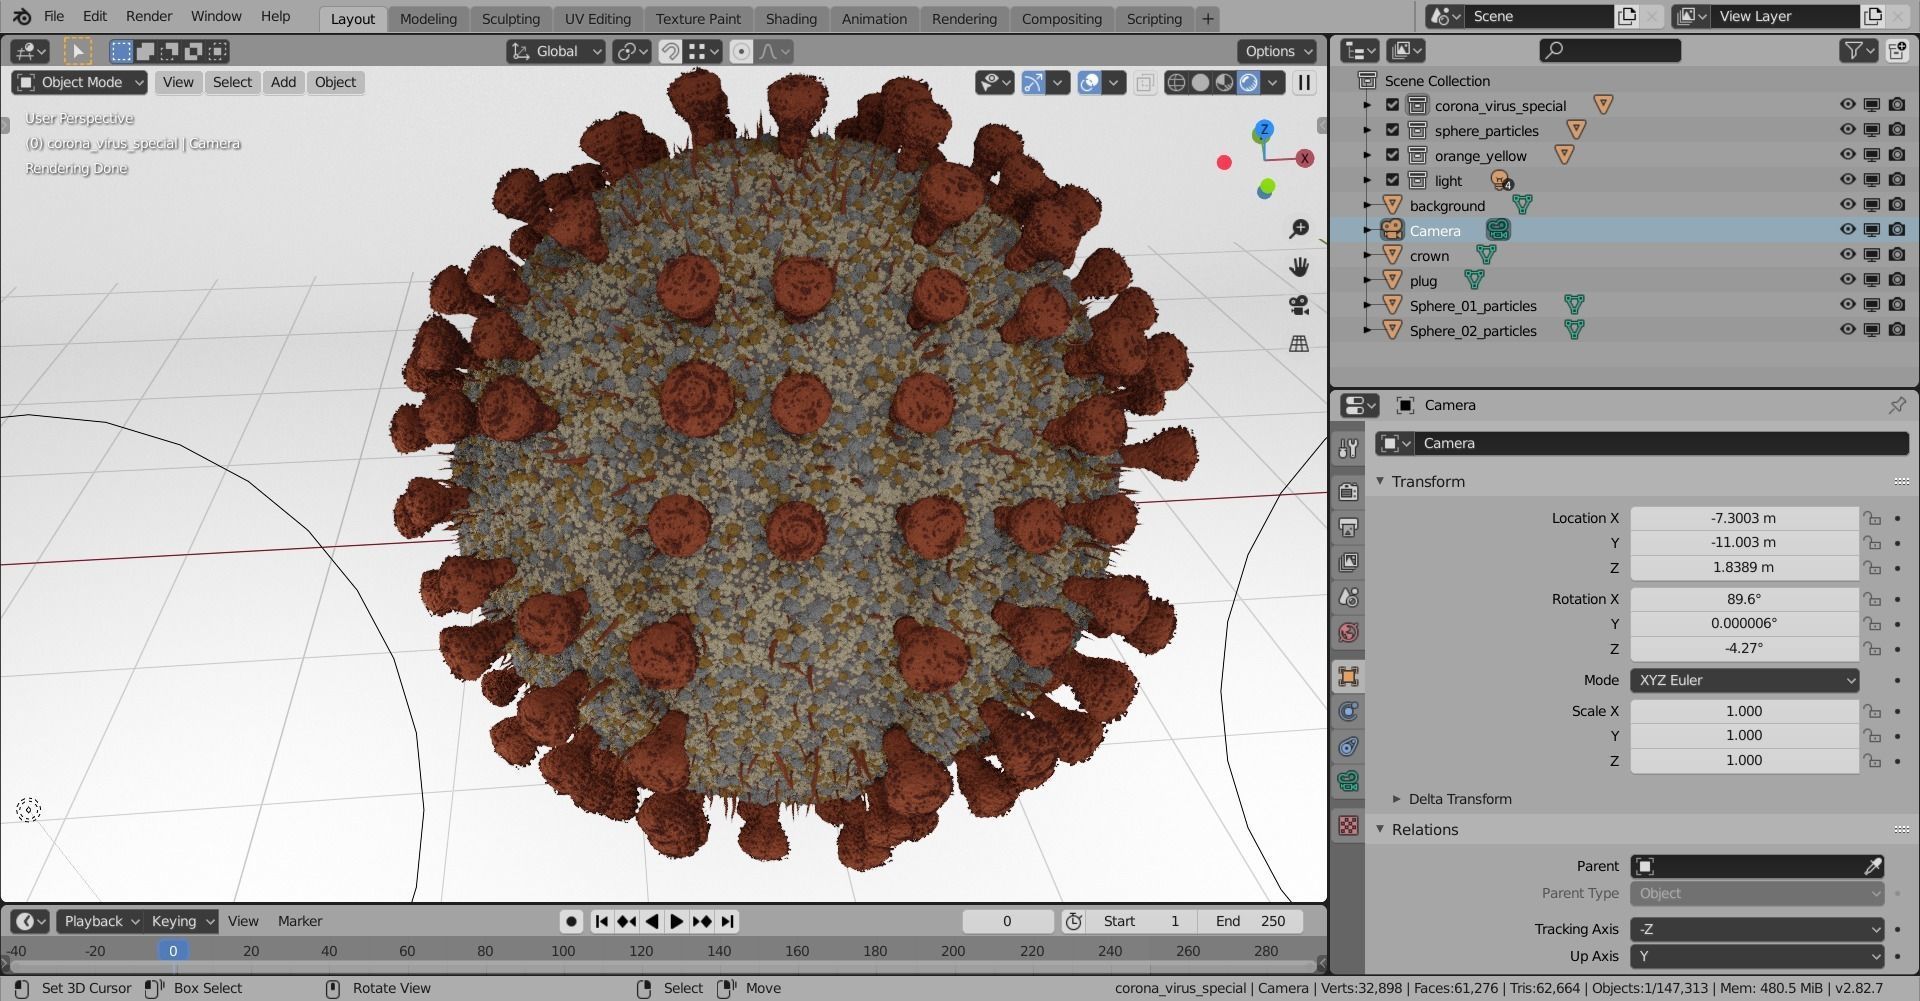Image resolution: width=1920 pixels, height=1001 pixels.
Task: Open Object Properties tab in Properties editor
Action: pos(1347,676)
